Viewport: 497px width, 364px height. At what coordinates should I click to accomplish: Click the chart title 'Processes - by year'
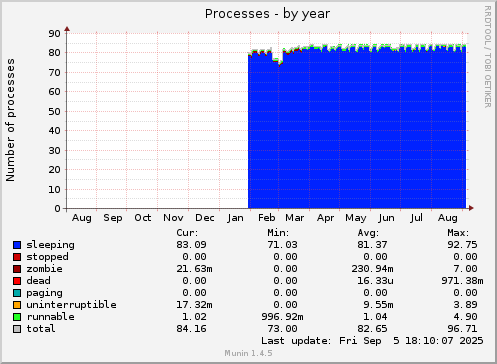tap(267, 14)
